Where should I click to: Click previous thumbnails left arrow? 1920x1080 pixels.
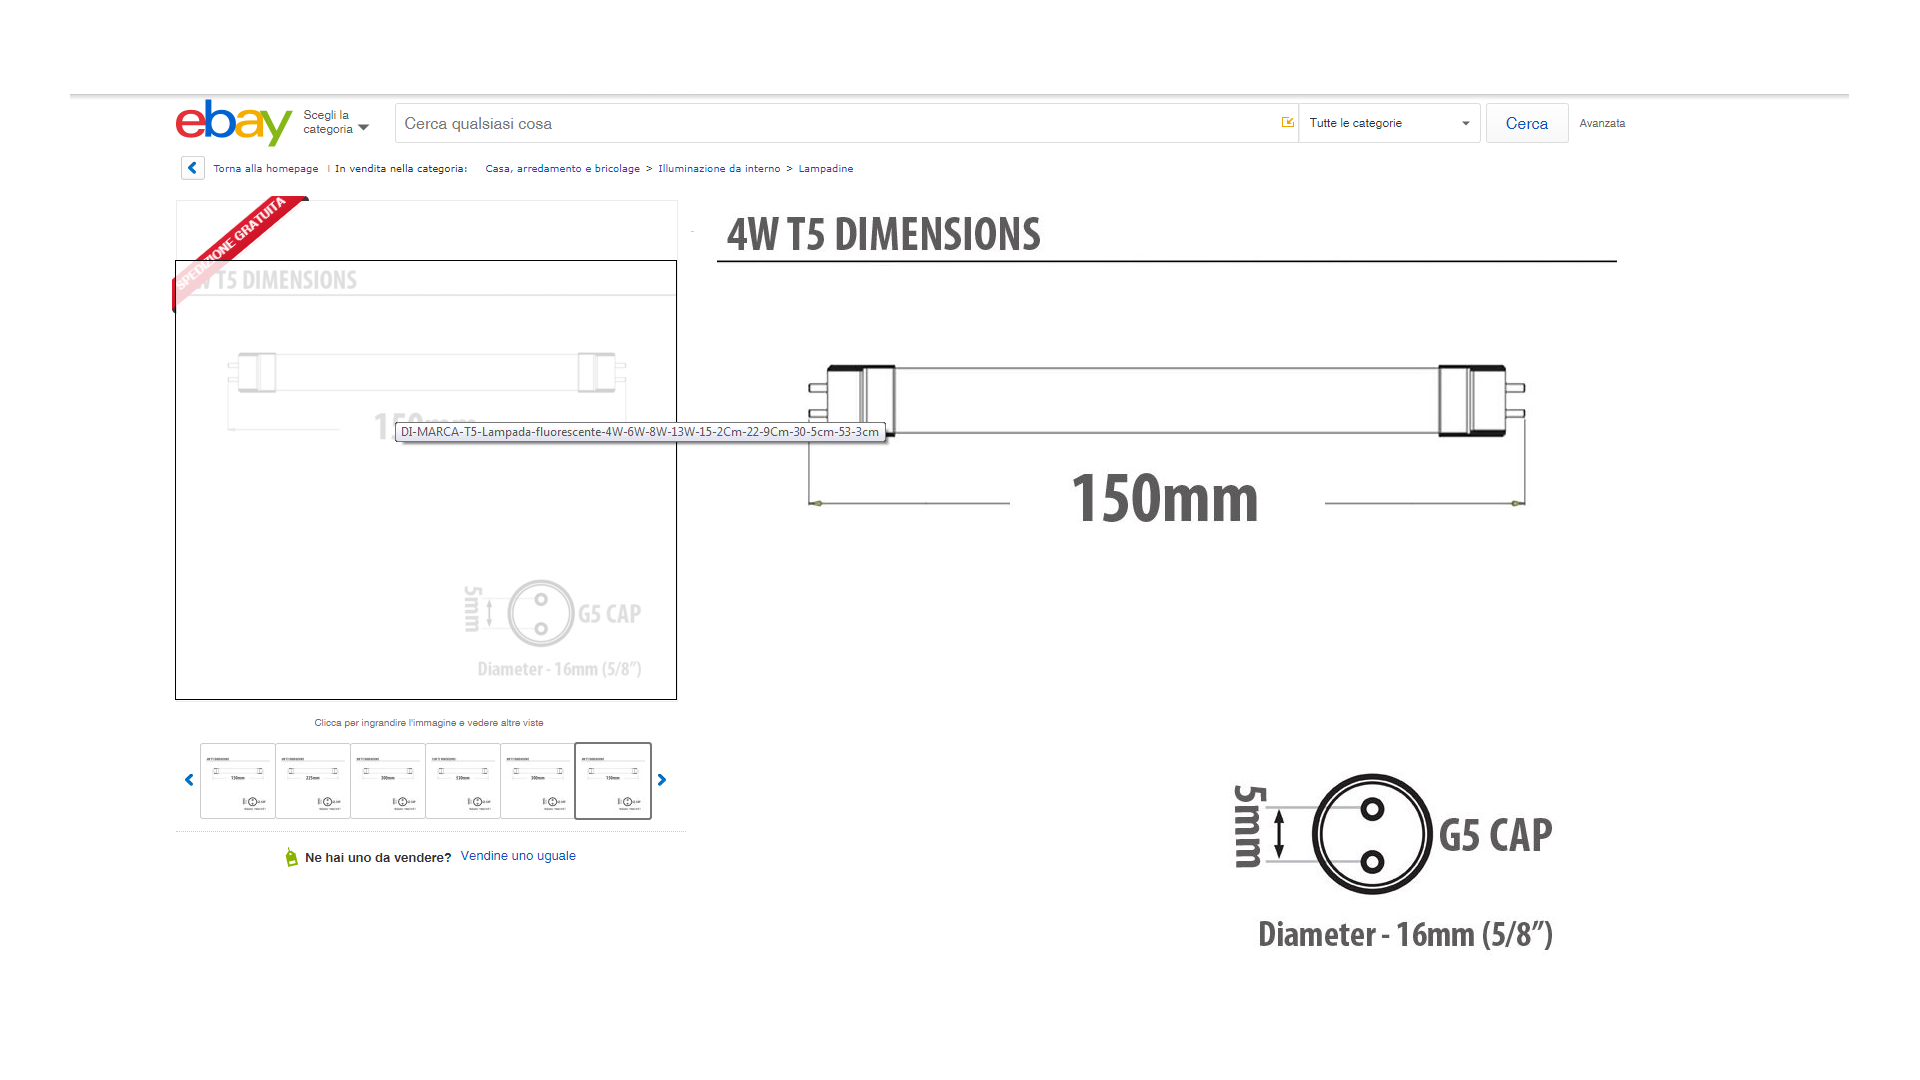pos(189,780)
